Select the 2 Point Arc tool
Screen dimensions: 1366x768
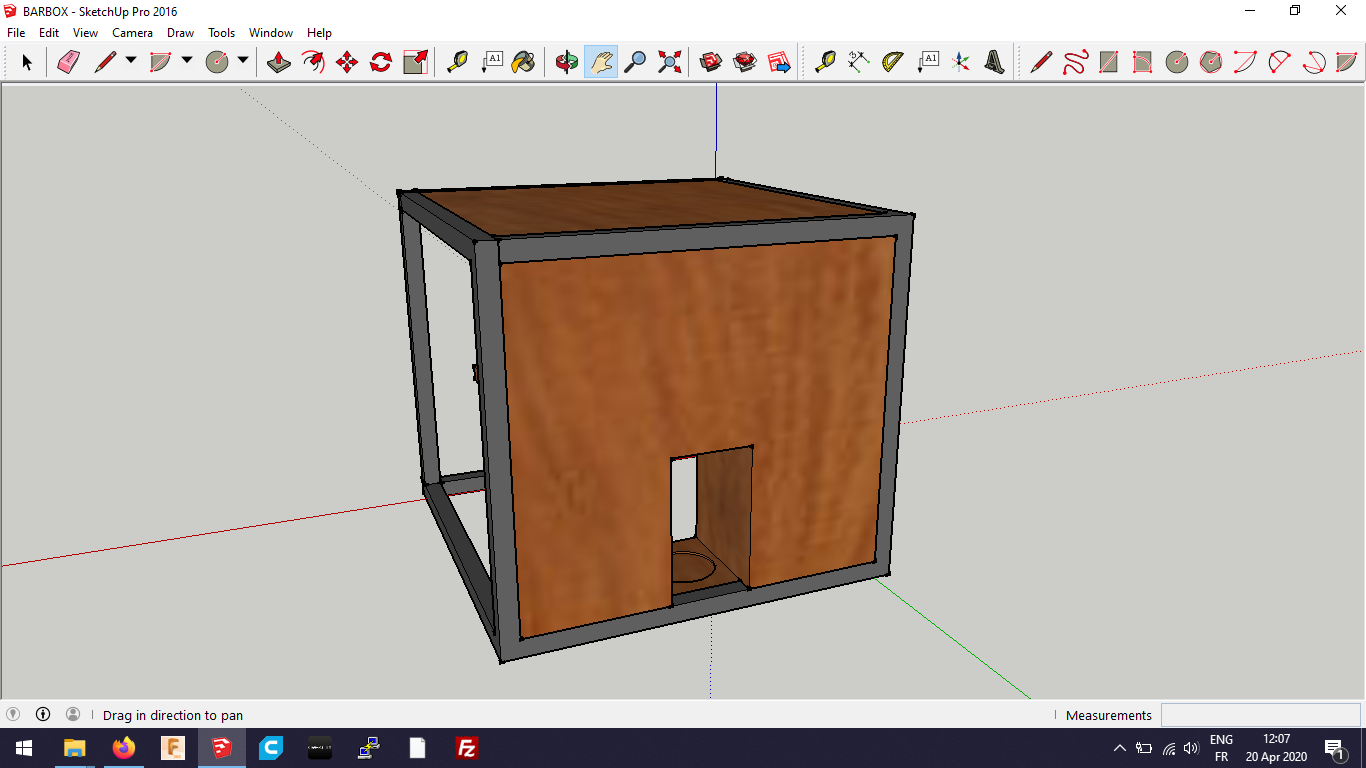tap(1279, 62)
